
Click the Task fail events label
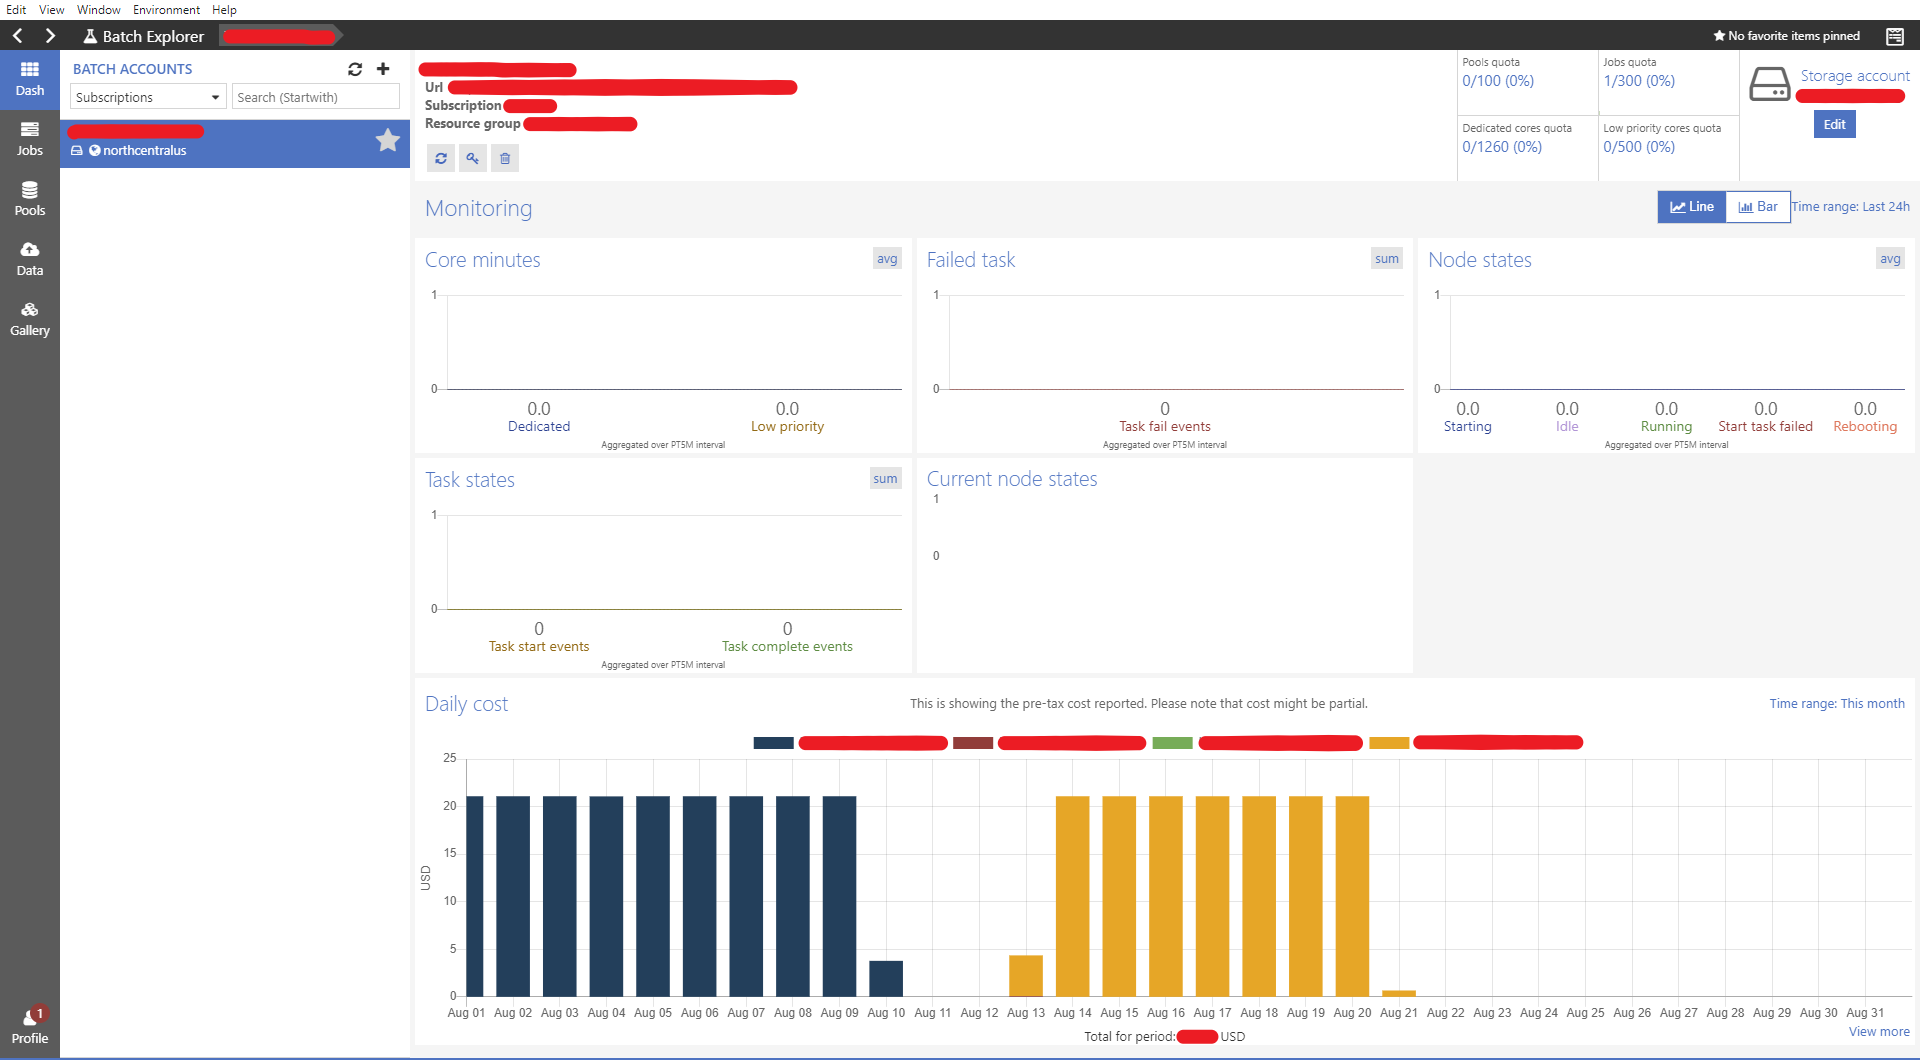click(1165, 427)
